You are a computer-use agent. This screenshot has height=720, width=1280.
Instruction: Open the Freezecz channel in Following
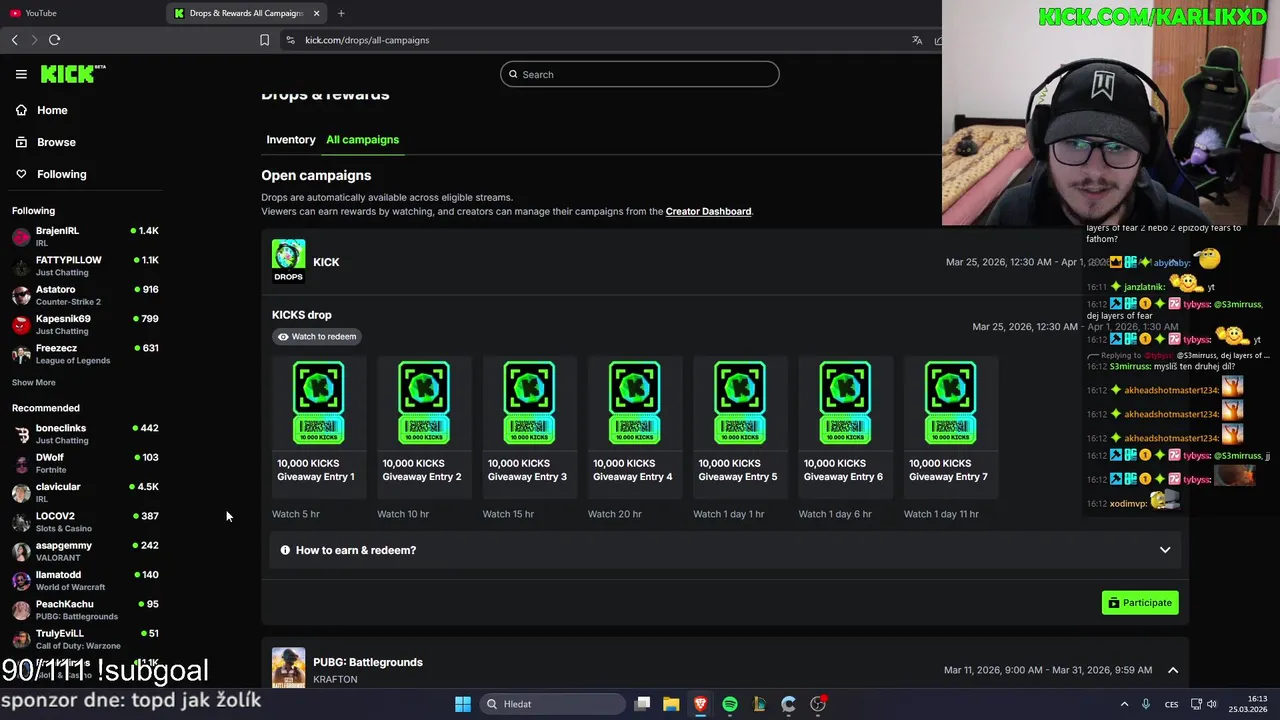(85, 354)
